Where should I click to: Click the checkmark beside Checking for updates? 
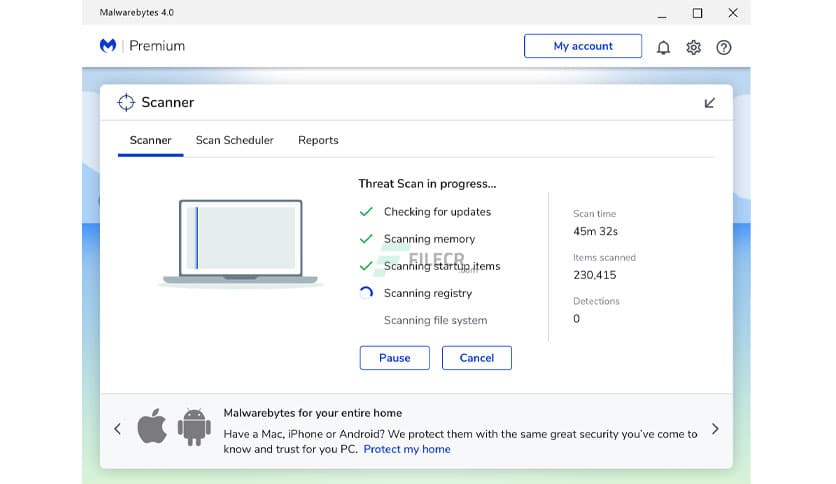click(x=366, y=212)
